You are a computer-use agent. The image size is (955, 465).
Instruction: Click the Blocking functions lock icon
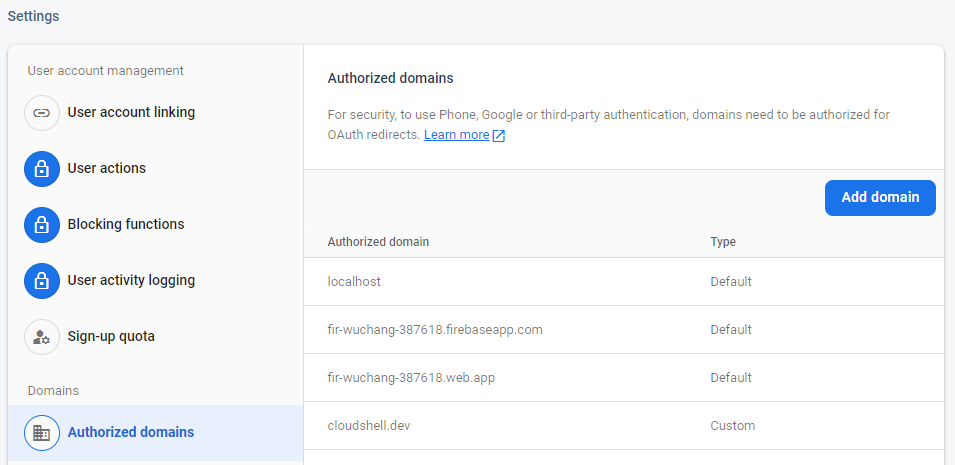(42, 225)
